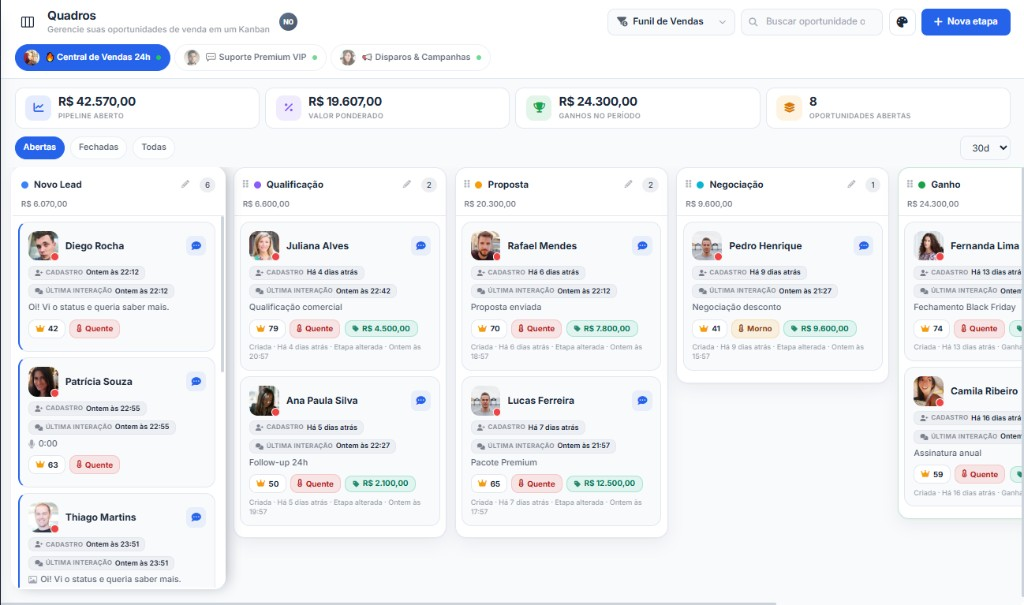The width and height of the screenshot is (1024, 605).
Task: Click Pedro Henrique profile photo
Action: 707,246
